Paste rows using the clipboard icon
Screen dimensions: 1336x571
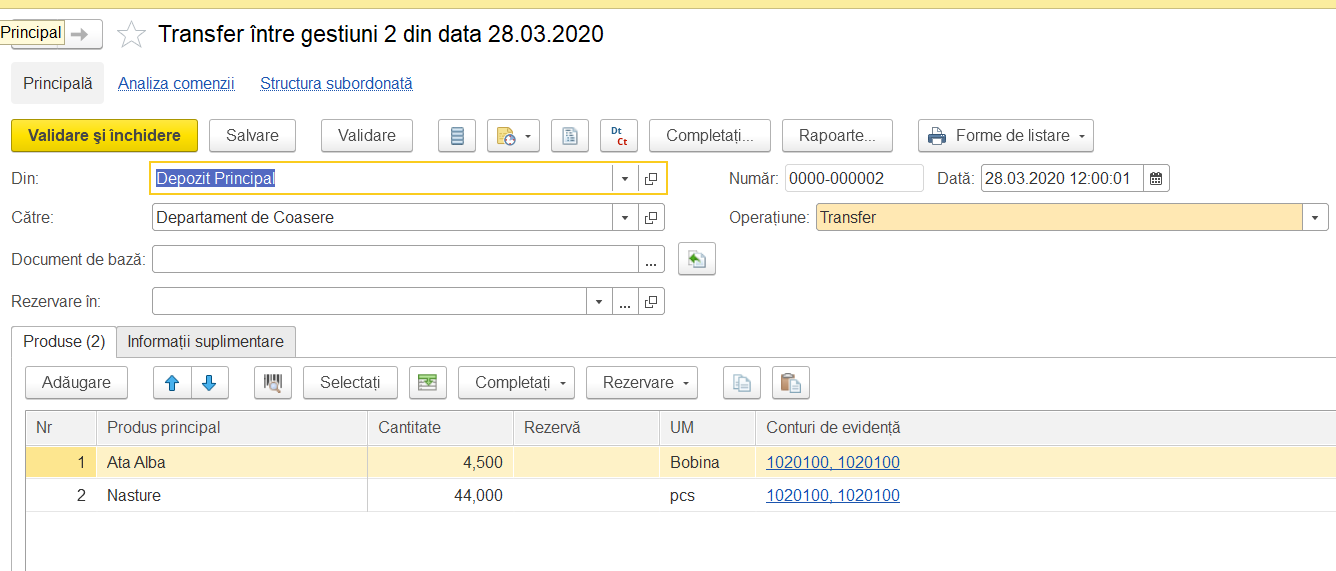791,383
